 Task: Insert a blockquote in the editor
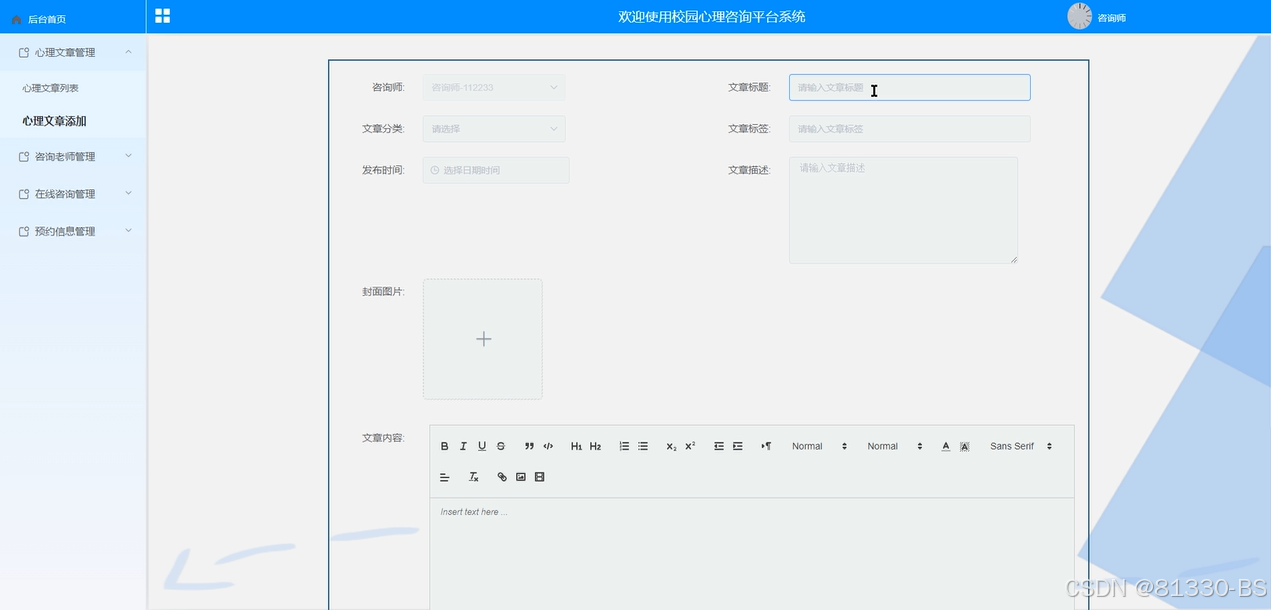(529, 446)
